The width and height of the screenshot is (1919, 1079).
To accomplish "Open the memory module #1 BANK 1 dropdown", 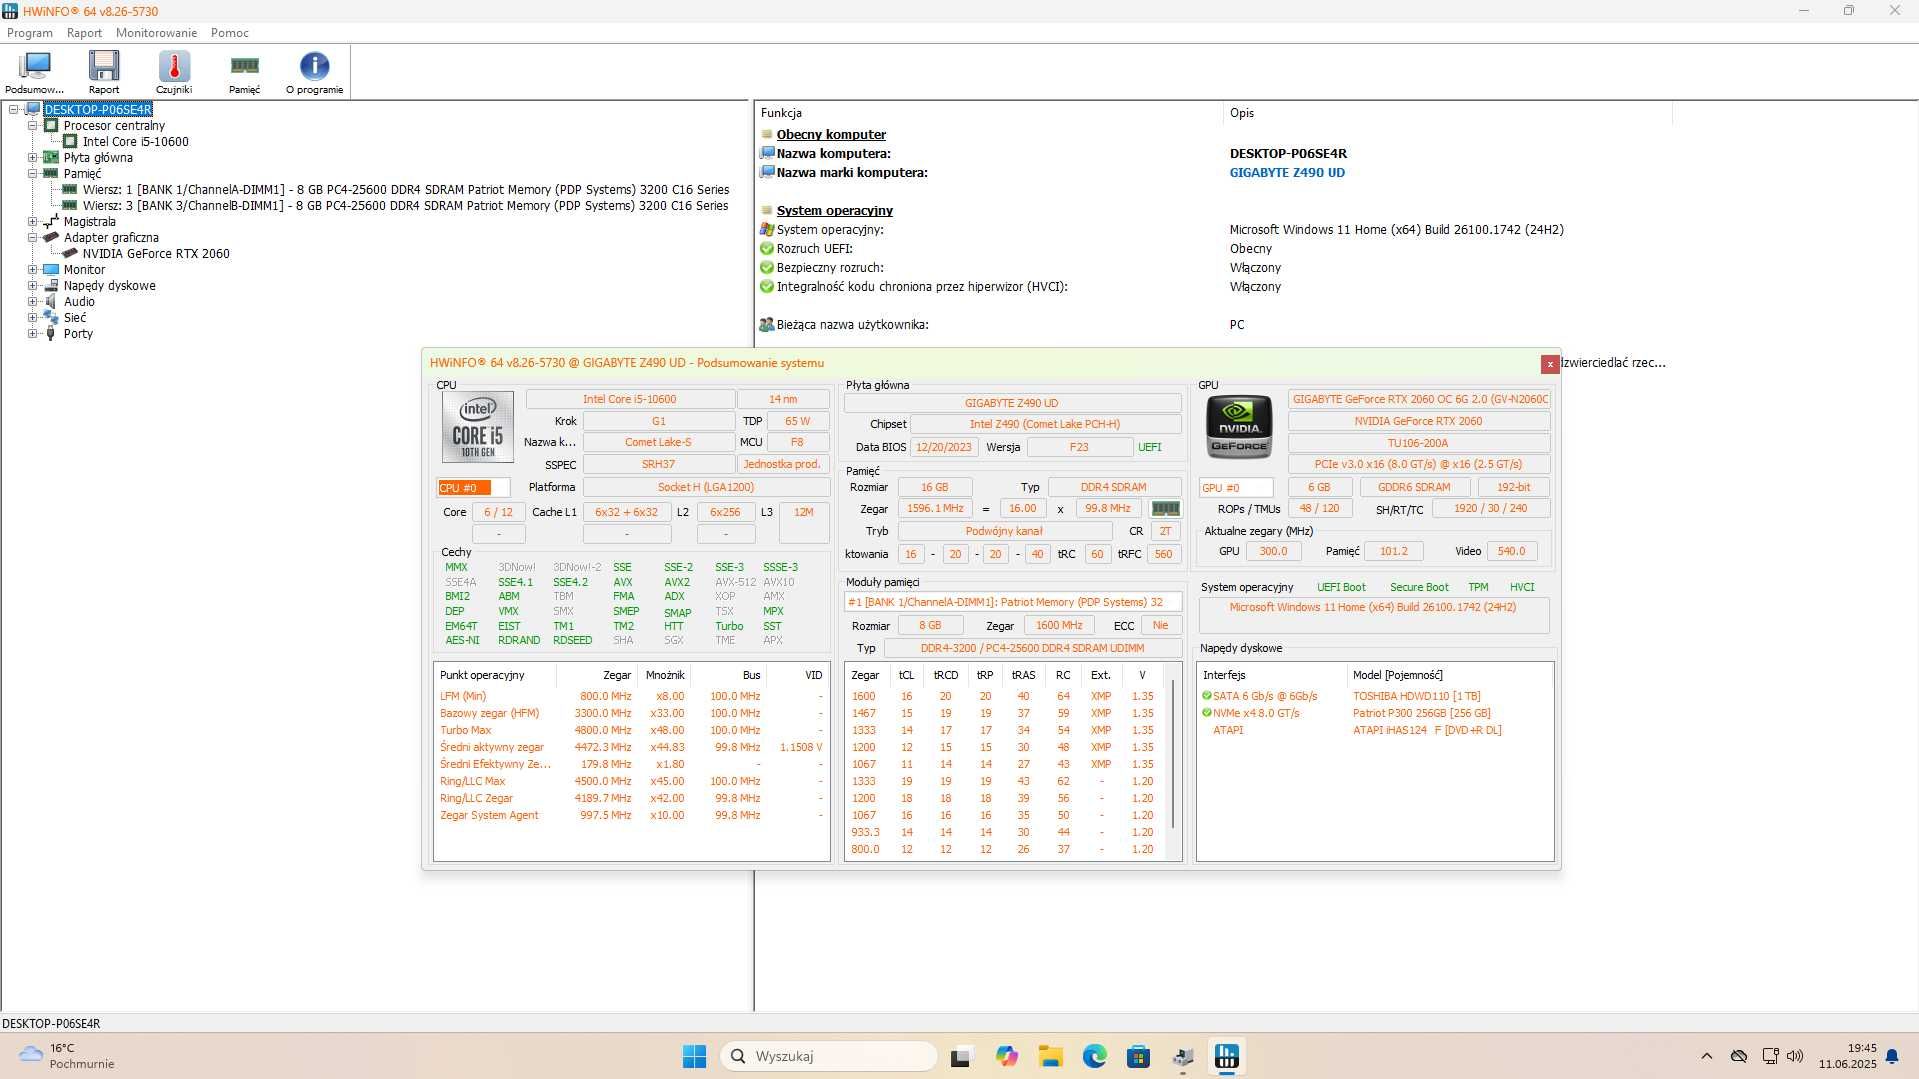I will [x=1012, y=602].
